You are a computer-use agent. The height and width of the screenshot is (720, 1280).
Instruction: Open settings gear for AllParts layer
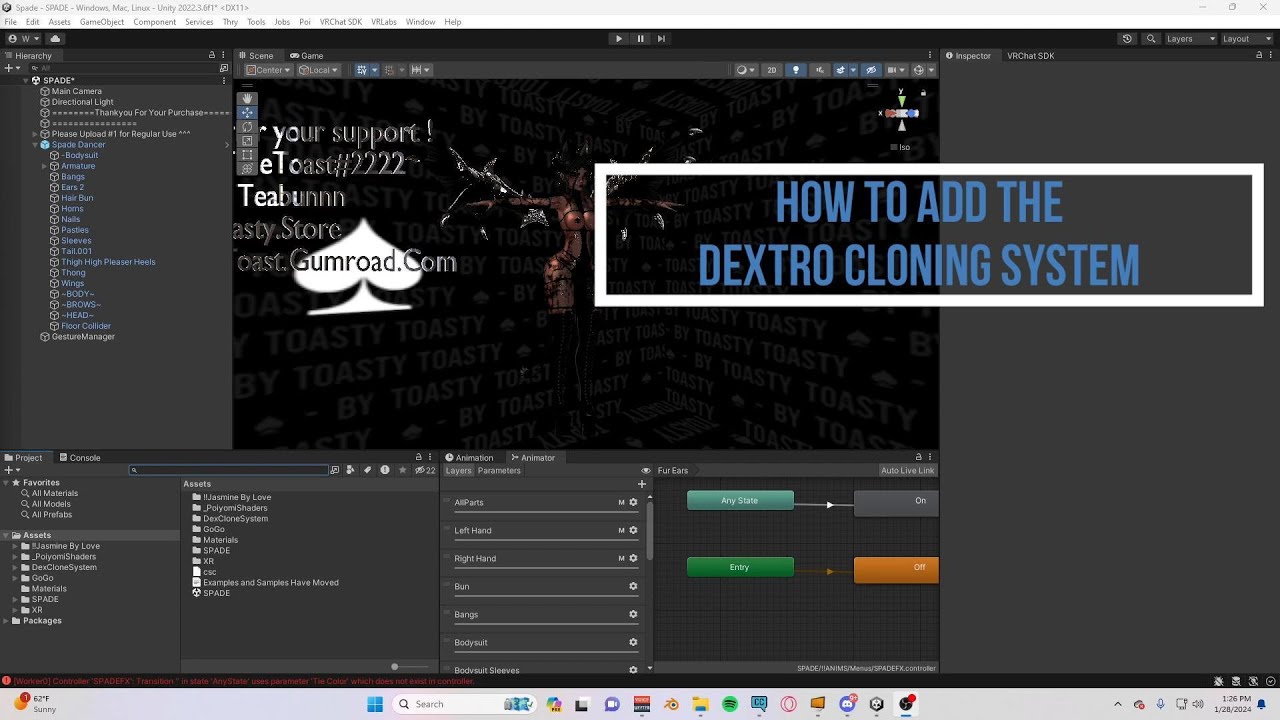click(633, 503)
